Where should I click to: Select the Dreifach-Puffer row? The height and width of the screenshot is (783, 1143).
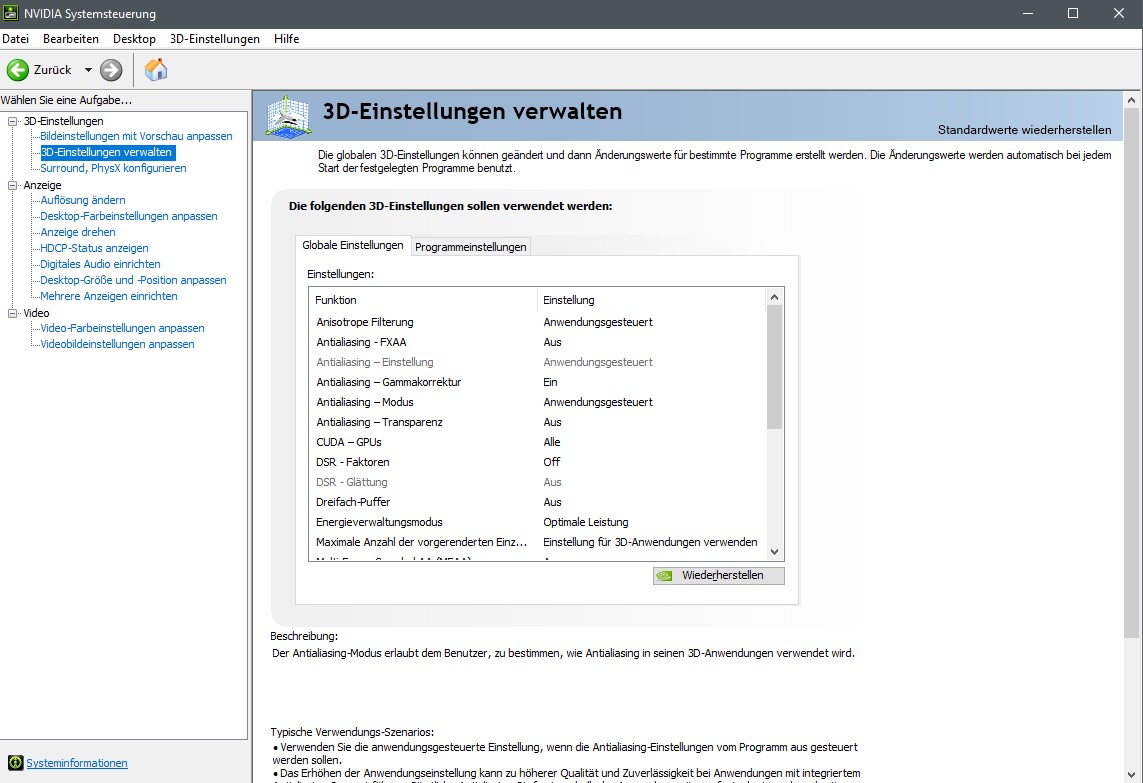point(537,502)
